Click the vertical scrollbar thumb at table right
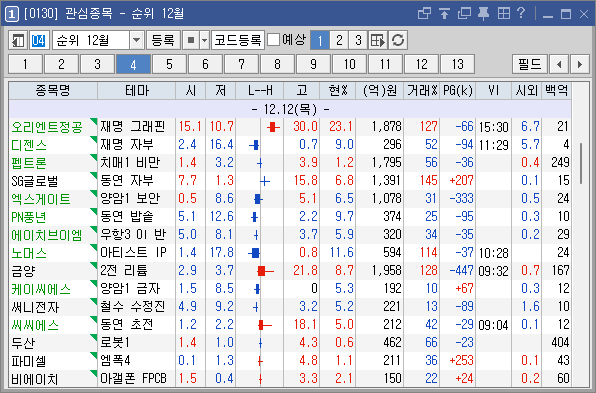Image resolution: width=596 pixels, height=393 pixels. (581, 163)
